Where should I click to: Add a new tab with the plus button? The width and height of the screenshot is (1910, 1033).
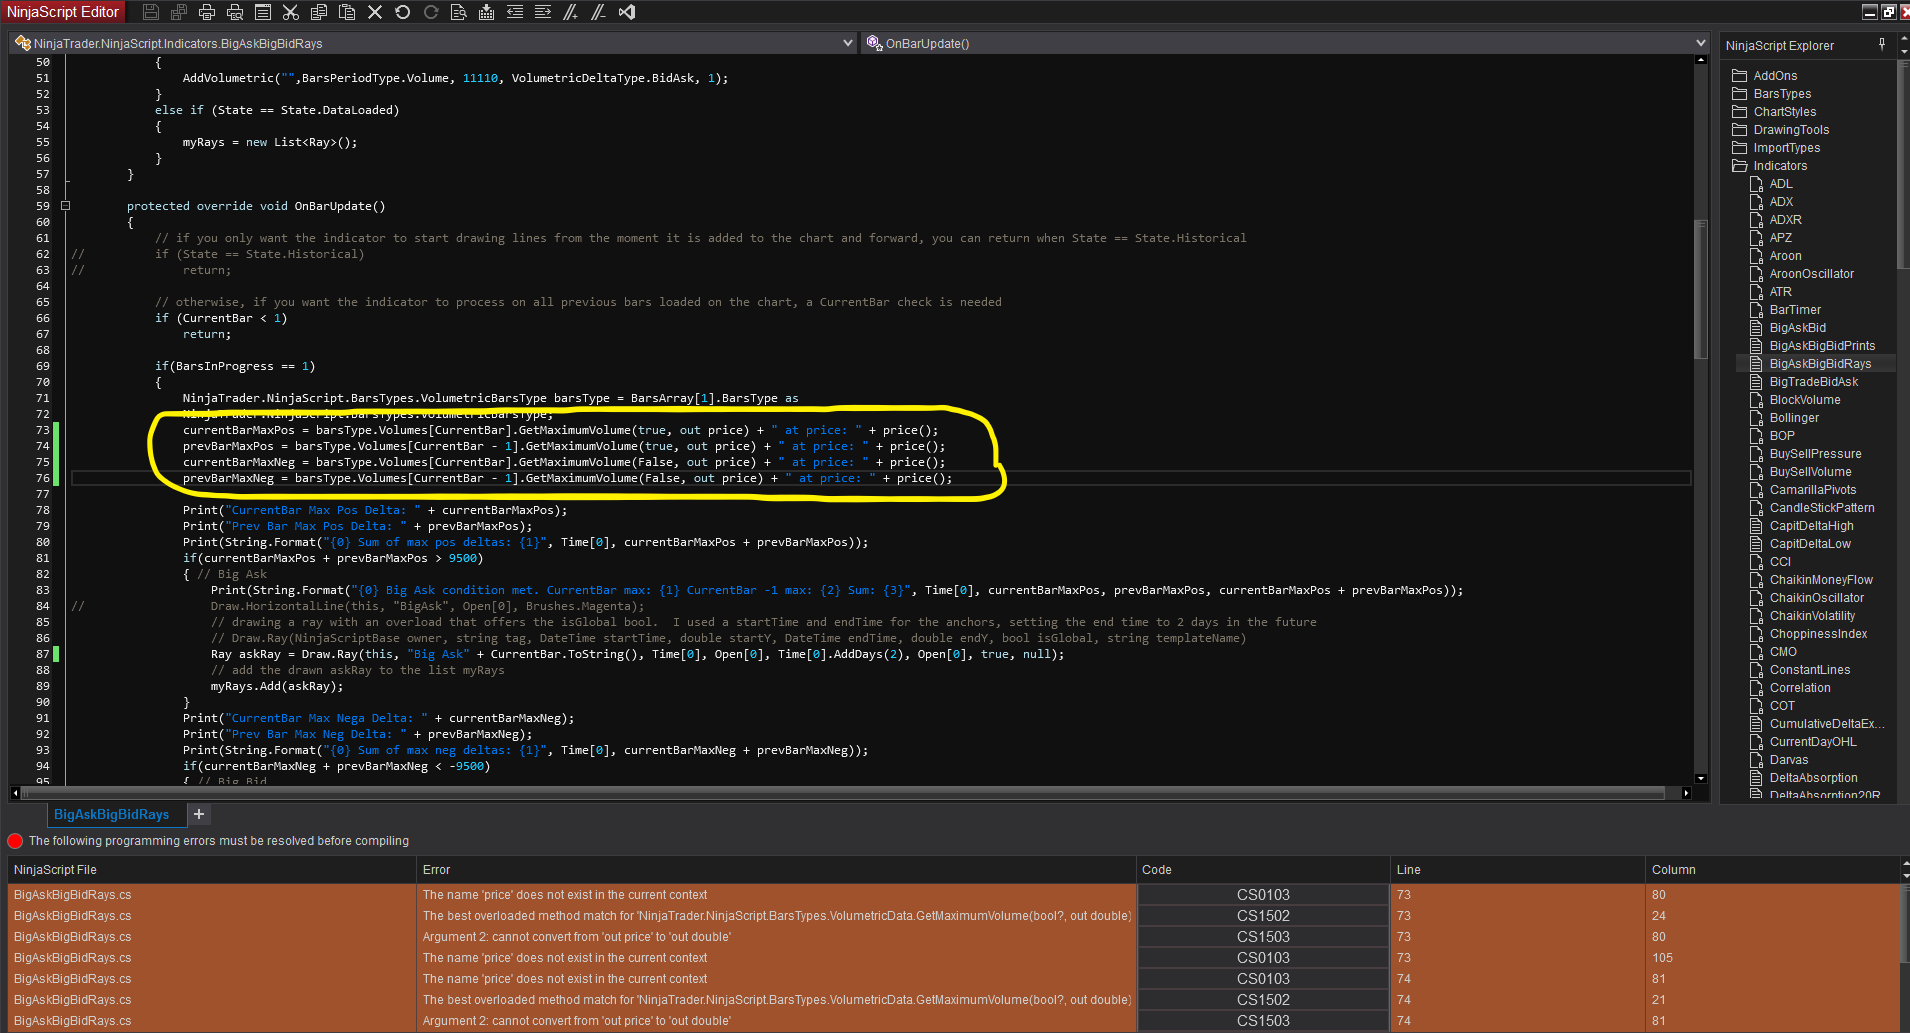pos(199,814)
